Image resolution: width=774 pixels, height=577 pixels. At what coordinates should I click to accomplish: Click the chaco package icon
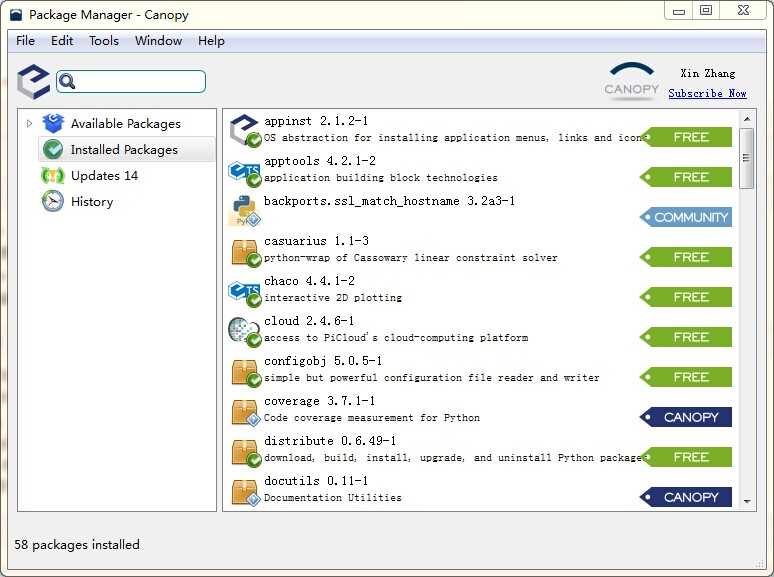(x=245, y=294)
